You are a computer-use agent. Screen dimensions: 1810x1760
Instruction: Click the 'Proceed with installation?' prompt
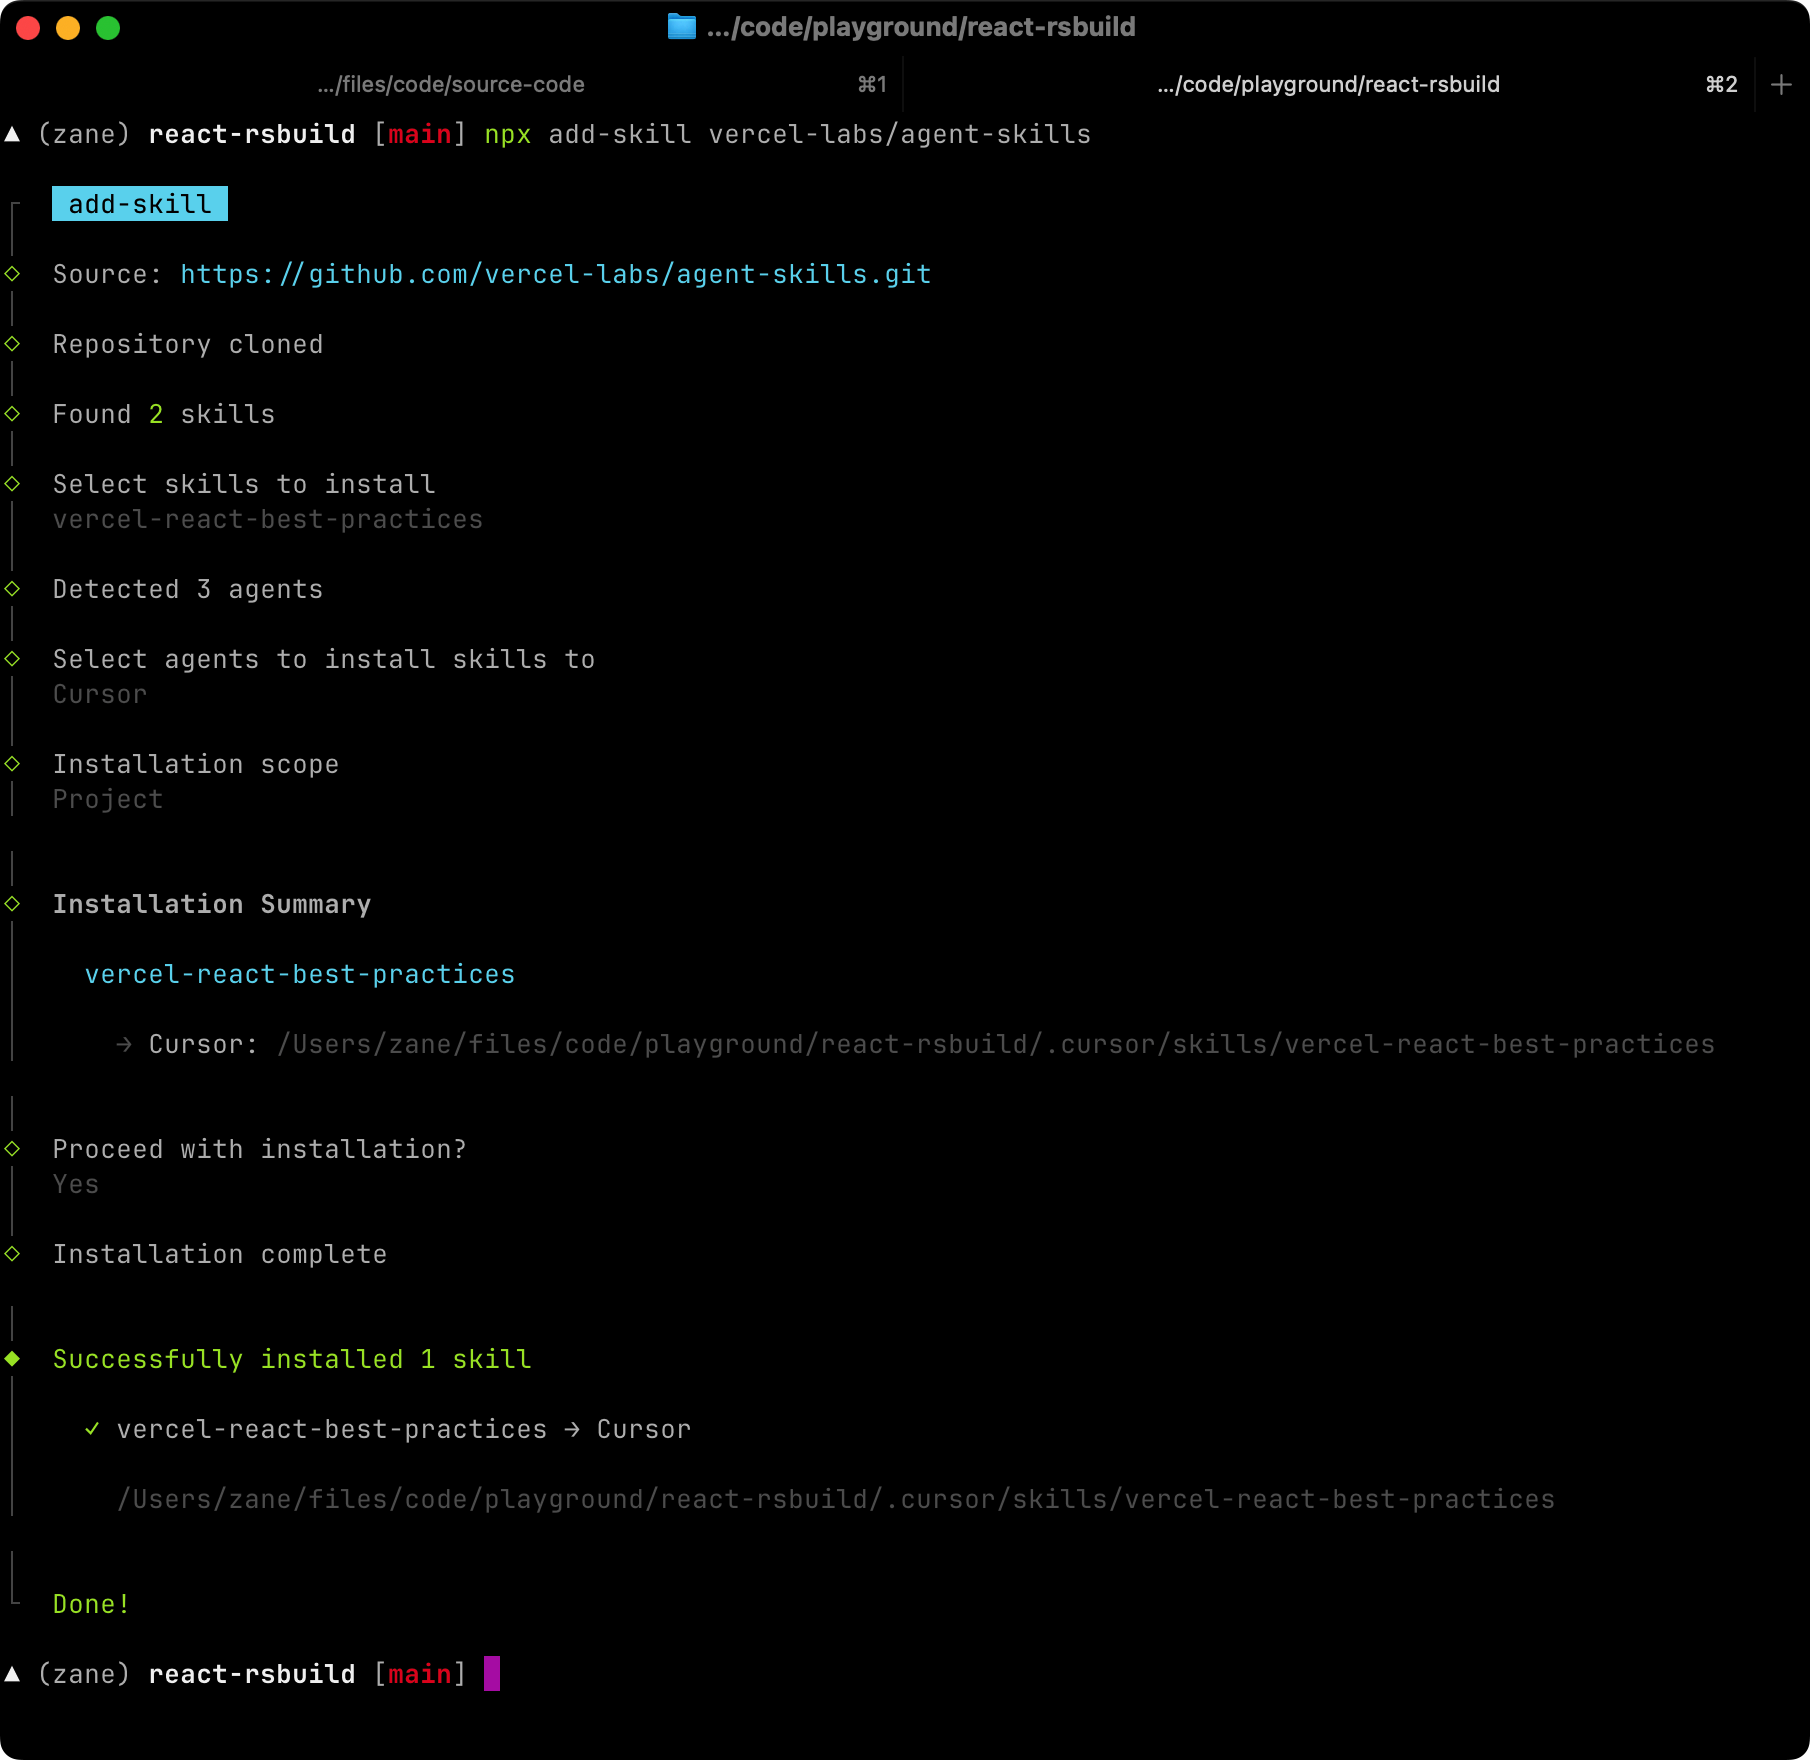click(x=260, y=1149)
